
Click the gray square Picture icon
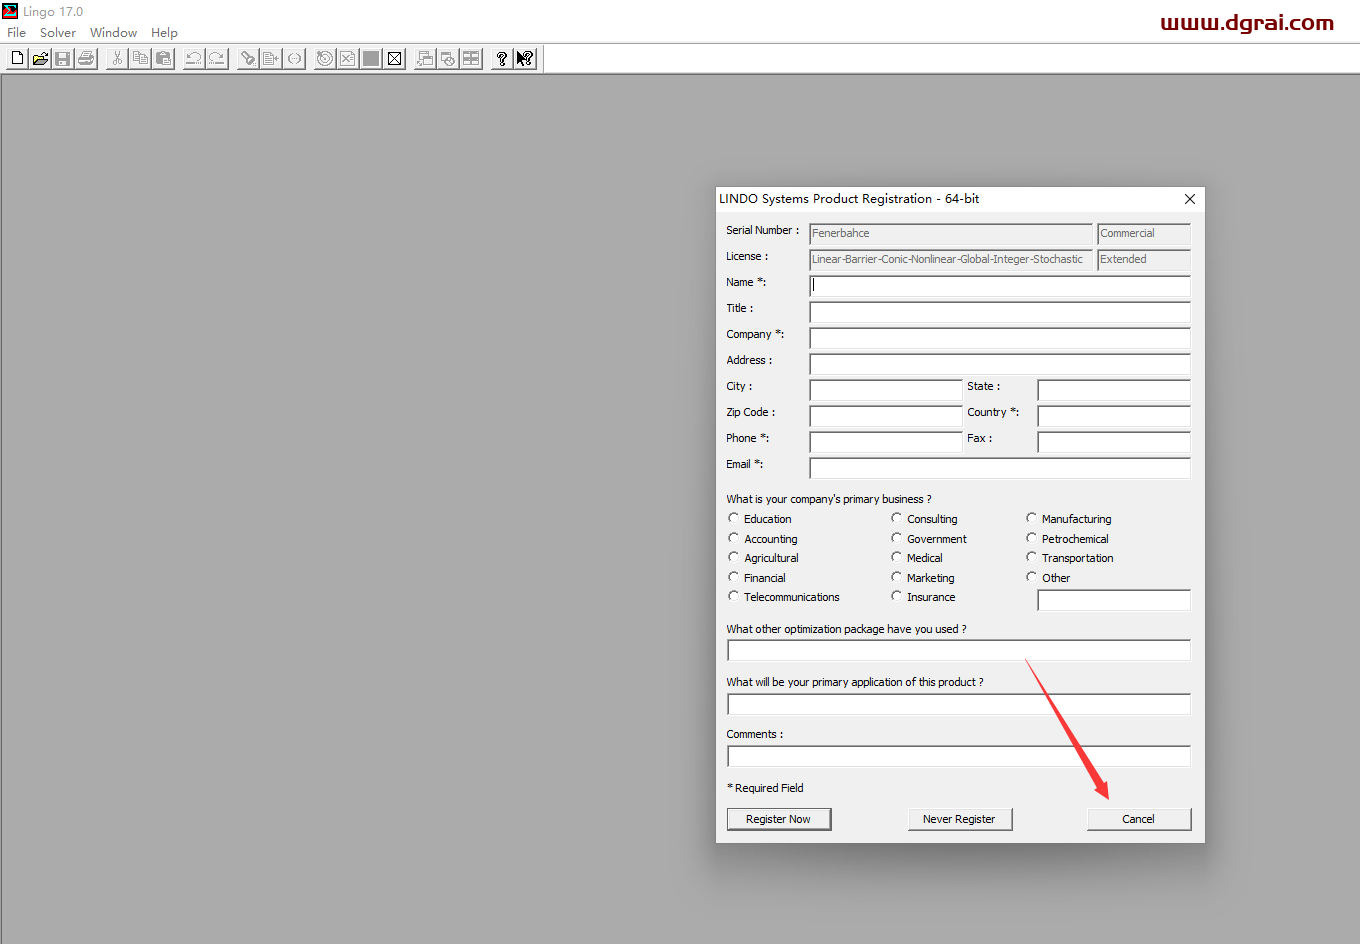[371, 59]
